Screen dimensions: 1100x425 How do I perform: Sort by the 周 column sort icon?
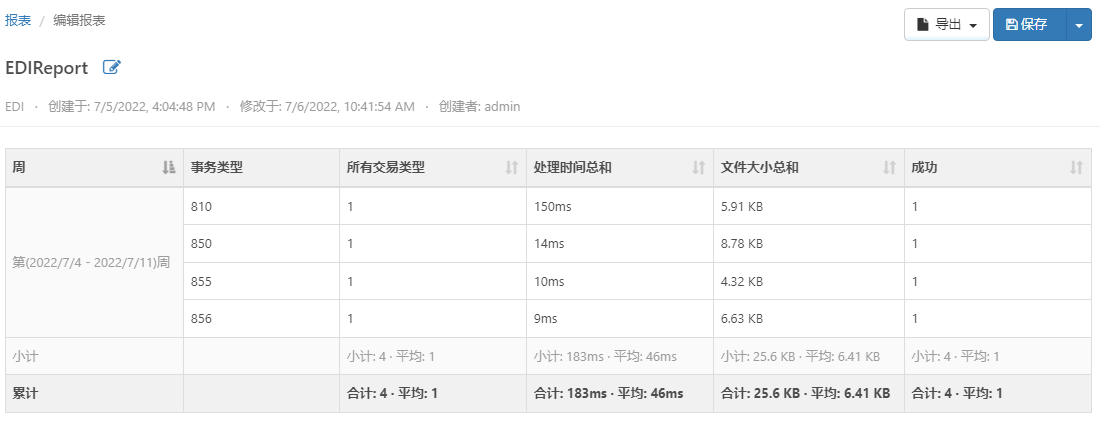coord(168,168)
